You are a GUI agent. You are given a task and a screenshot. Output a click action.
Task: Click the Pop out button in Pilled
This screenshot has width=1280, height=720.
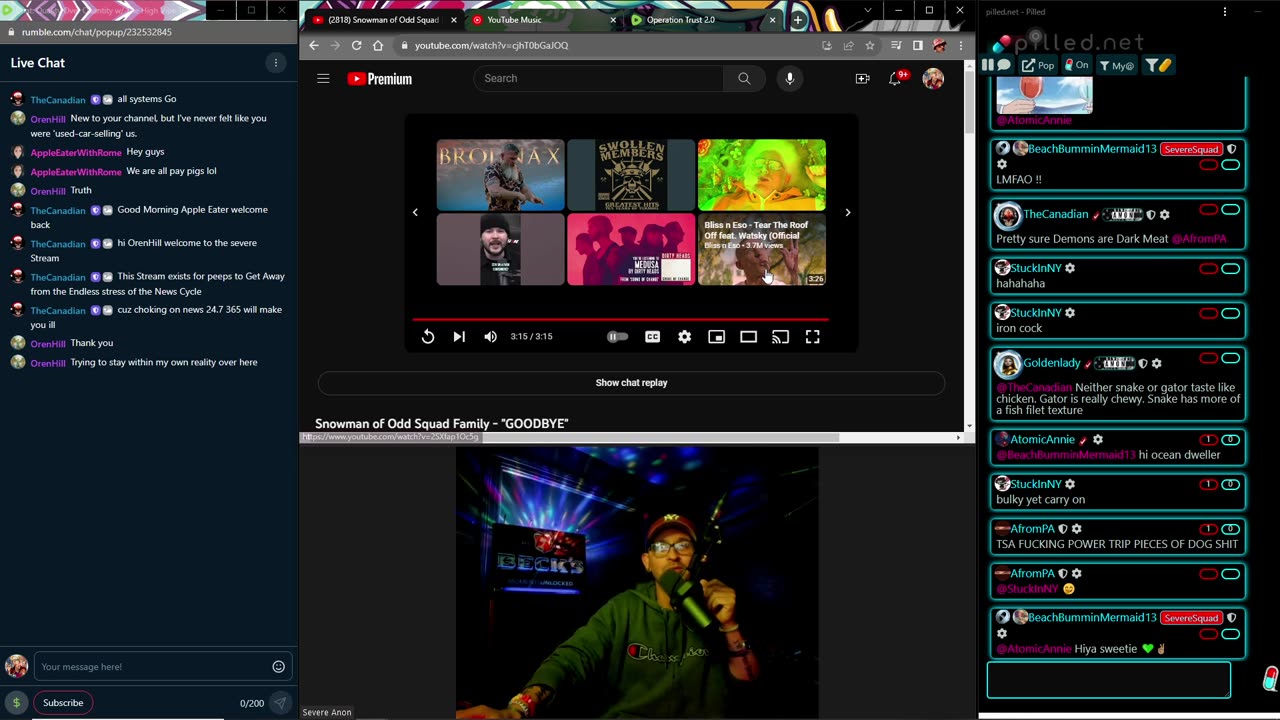click(1038, 66)
